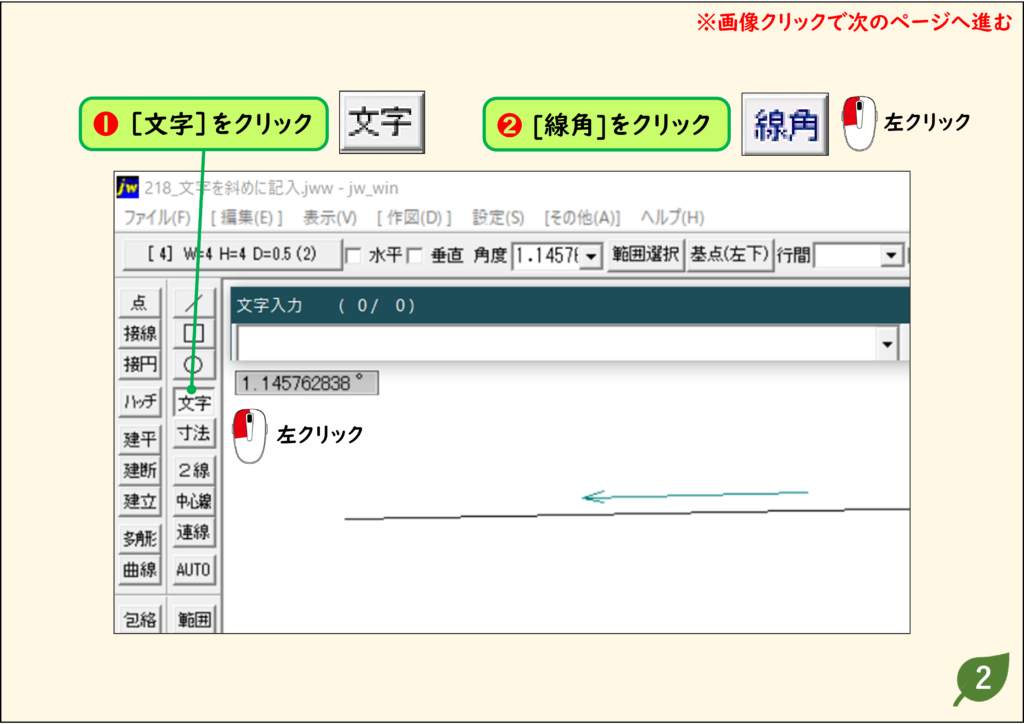Image resolution: width=1024 pixels, height=724 pixels.
Task: Select the rectangle (□) drawing tool
Action: 194,334
